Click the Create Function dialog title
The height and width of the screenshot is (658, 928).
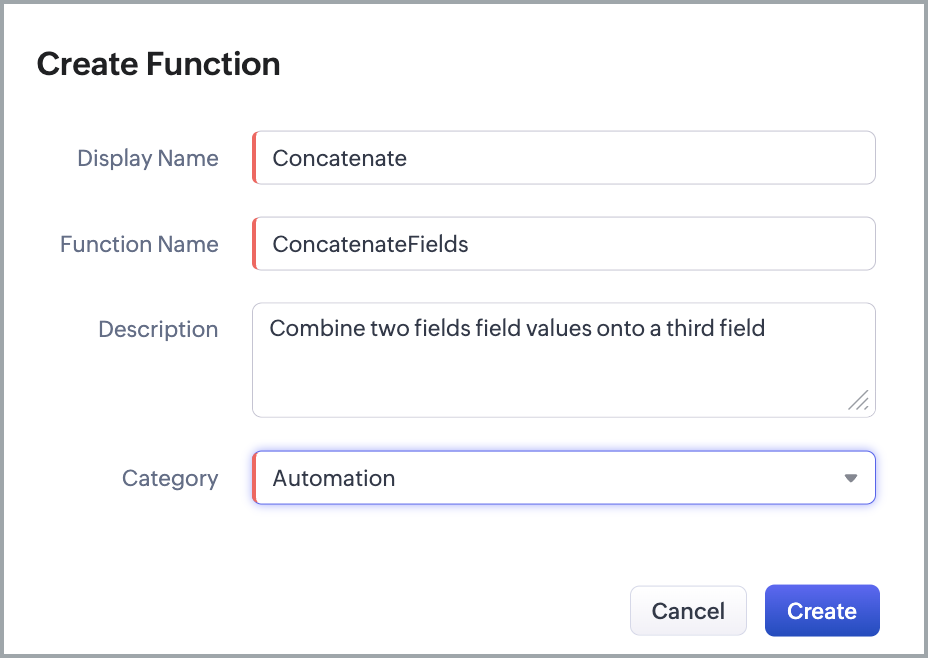click(x=158, y=64)
